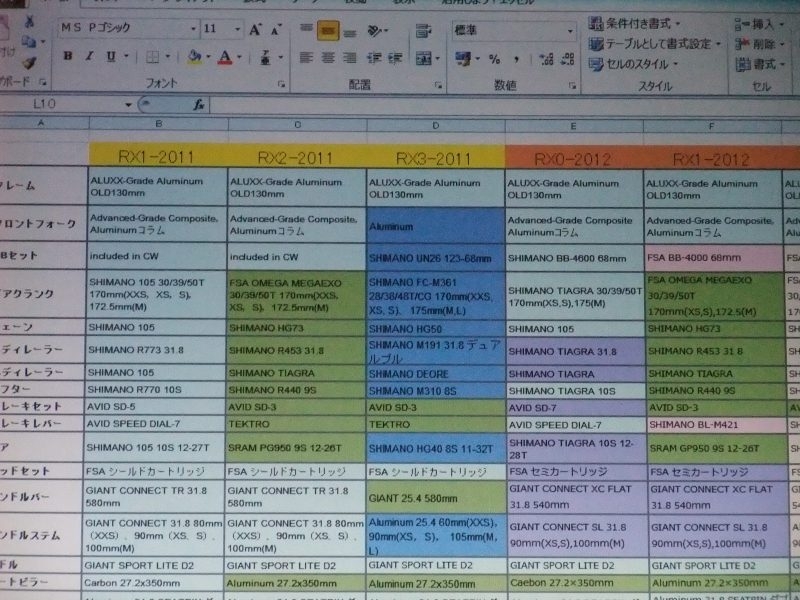
Task: Decrease decimal places
Action: pos(567,59)
